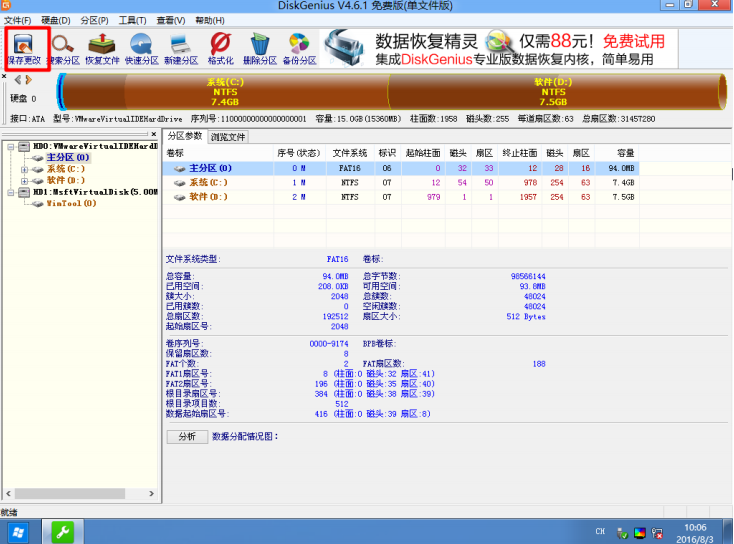Click the 文件系统 column header
Viewport: 734px width, 544px height.
pos(350,153)
